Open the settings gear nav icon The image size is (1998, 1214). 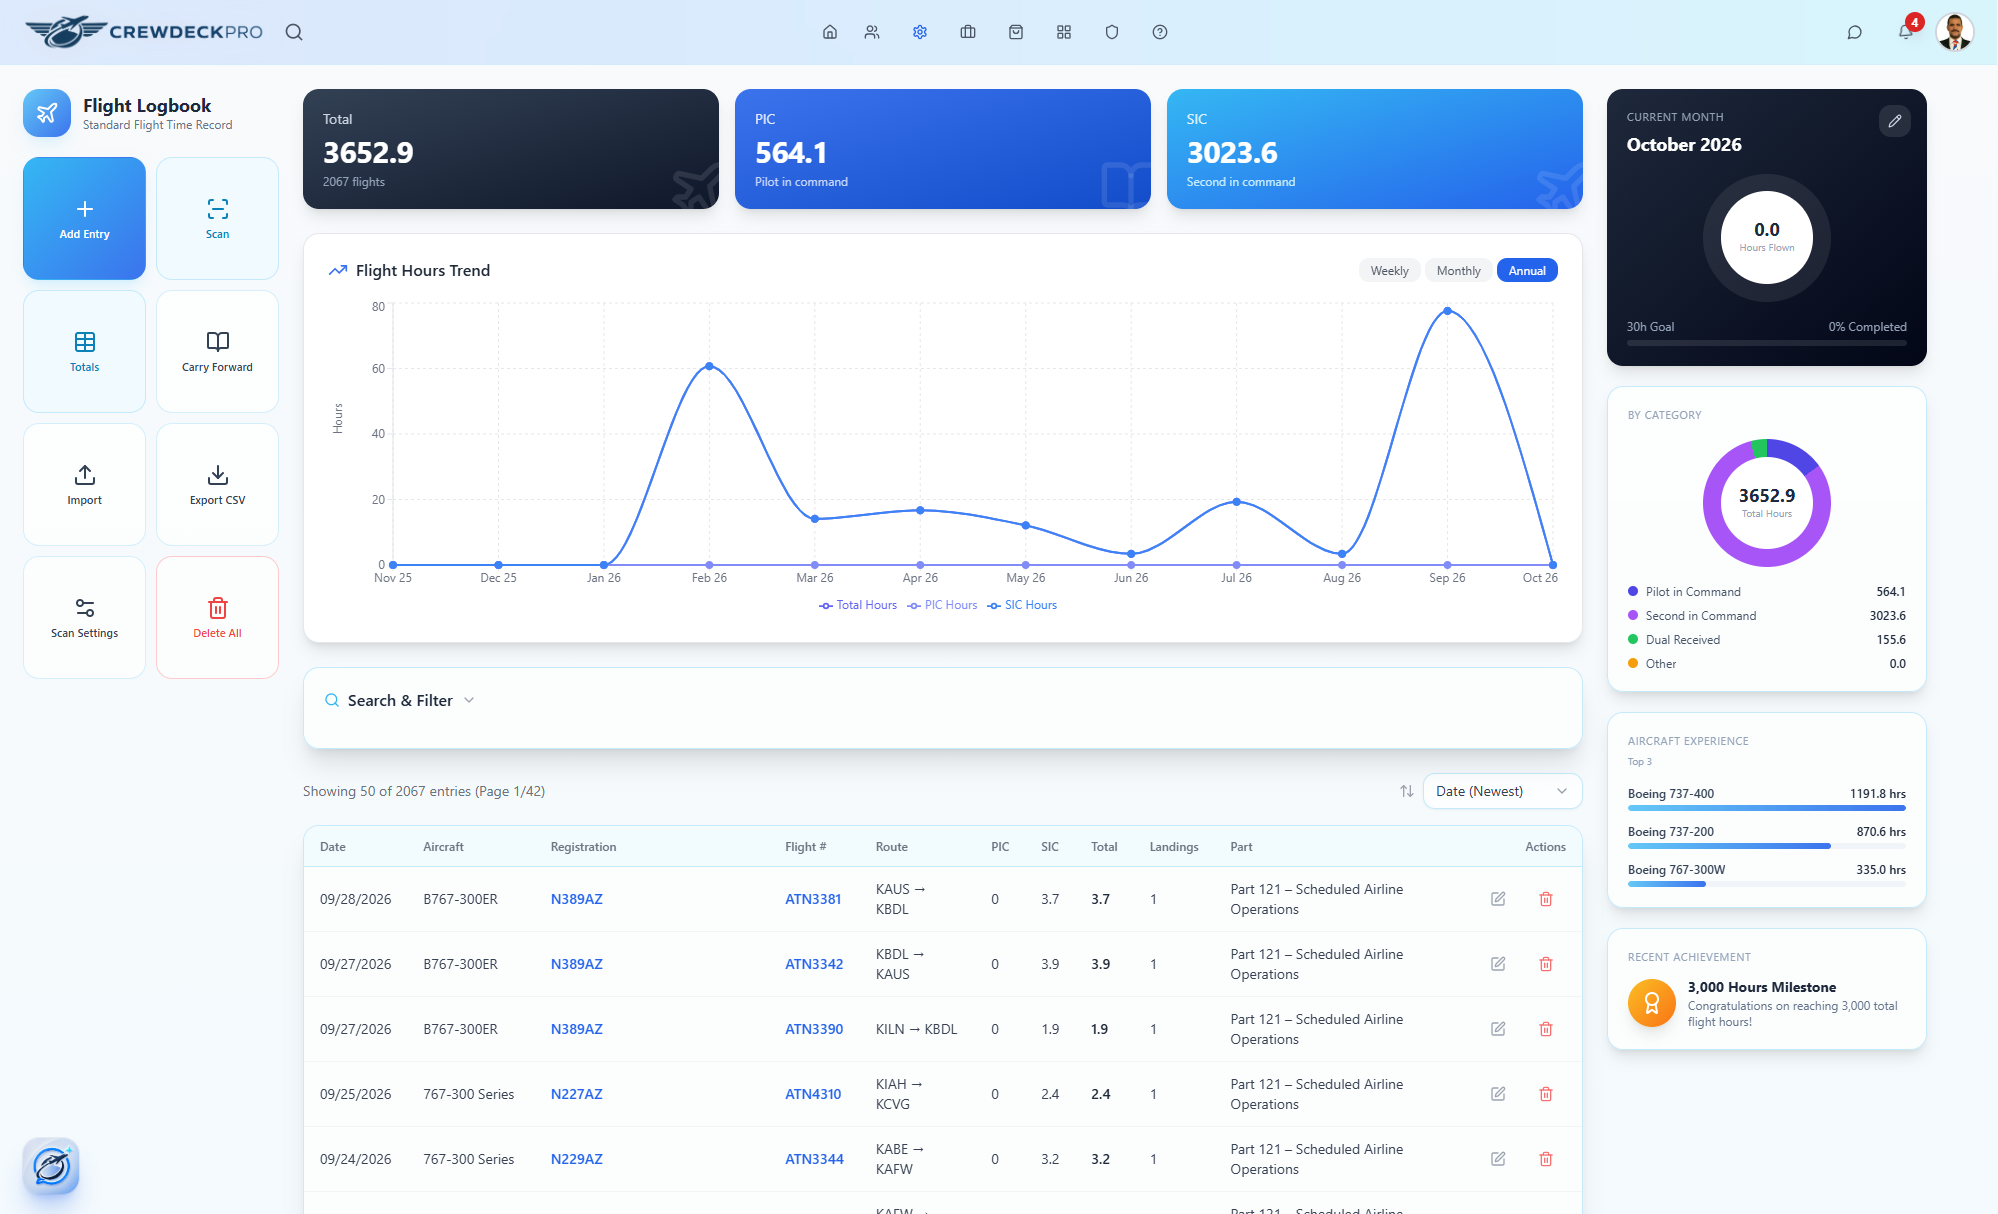tap(920, 32)
